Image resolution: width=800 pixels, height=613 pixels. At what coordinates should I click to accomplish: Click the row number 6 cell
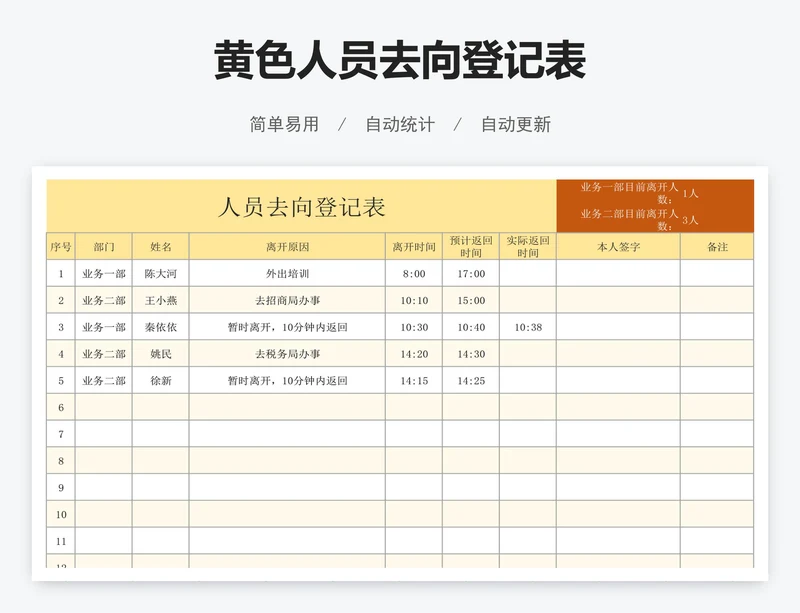click(61, 407)
